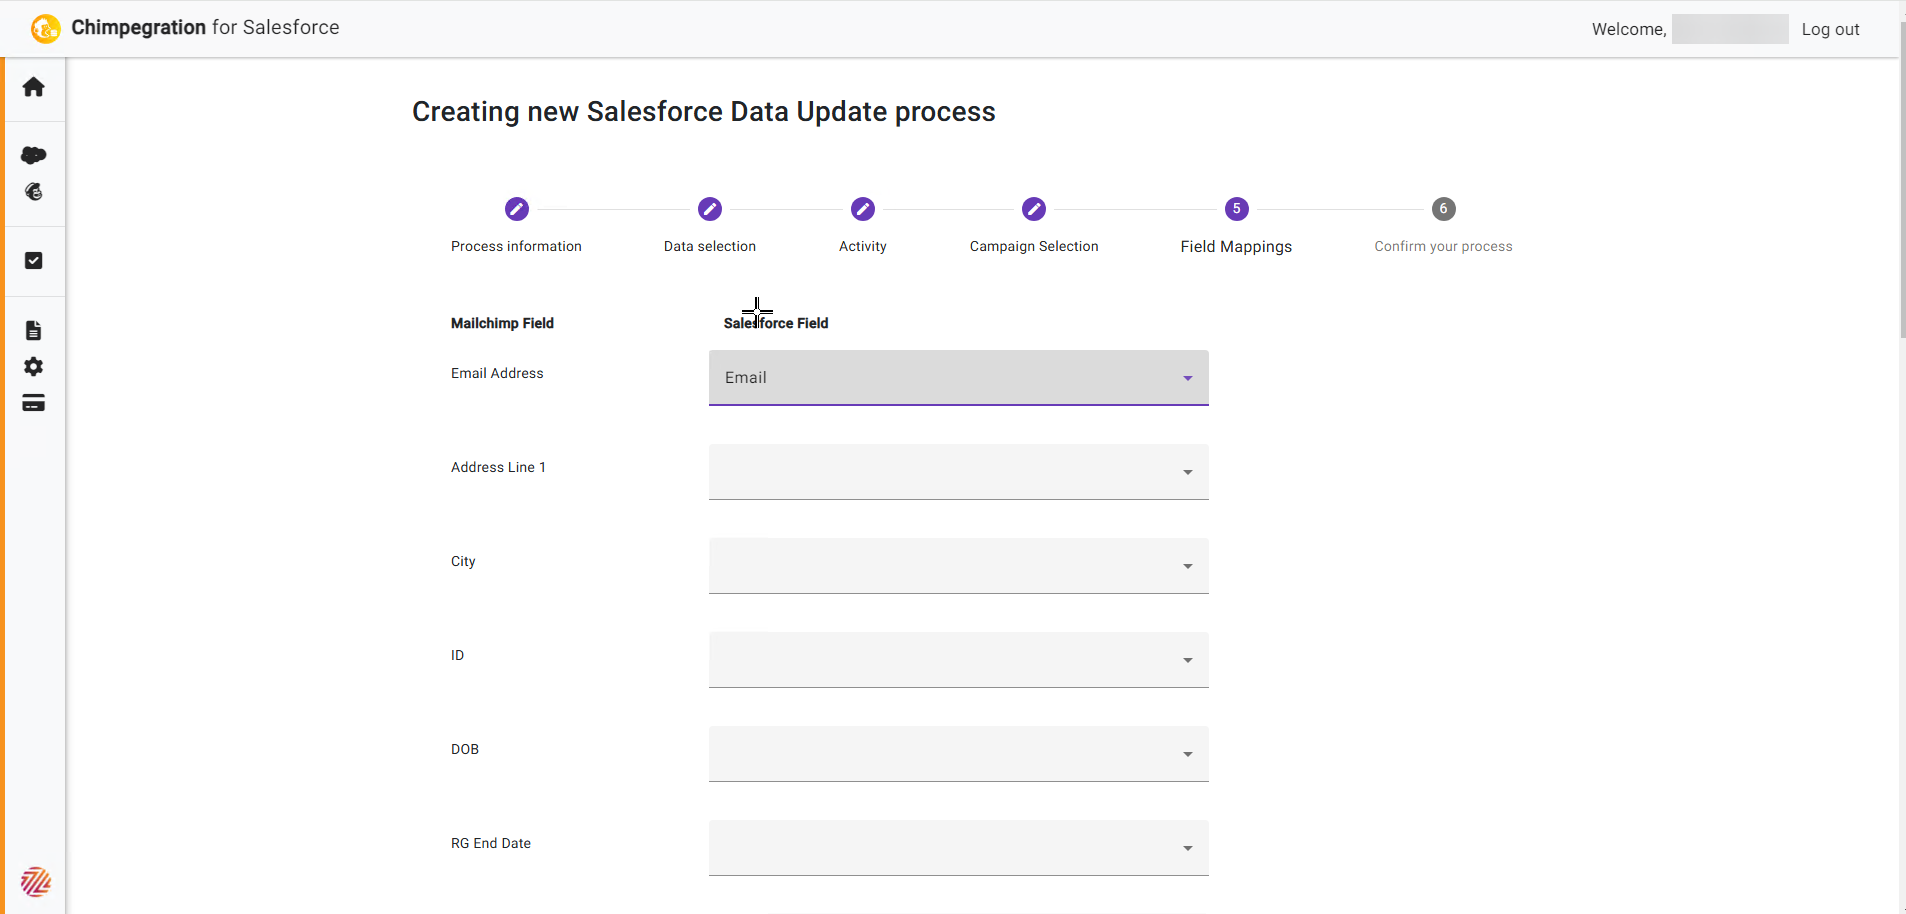Screen dimensions: 1906x914
Task: Click the Mailchimp monkey sidebar icon
Action: pyautogui.click(x=33, y=192)
